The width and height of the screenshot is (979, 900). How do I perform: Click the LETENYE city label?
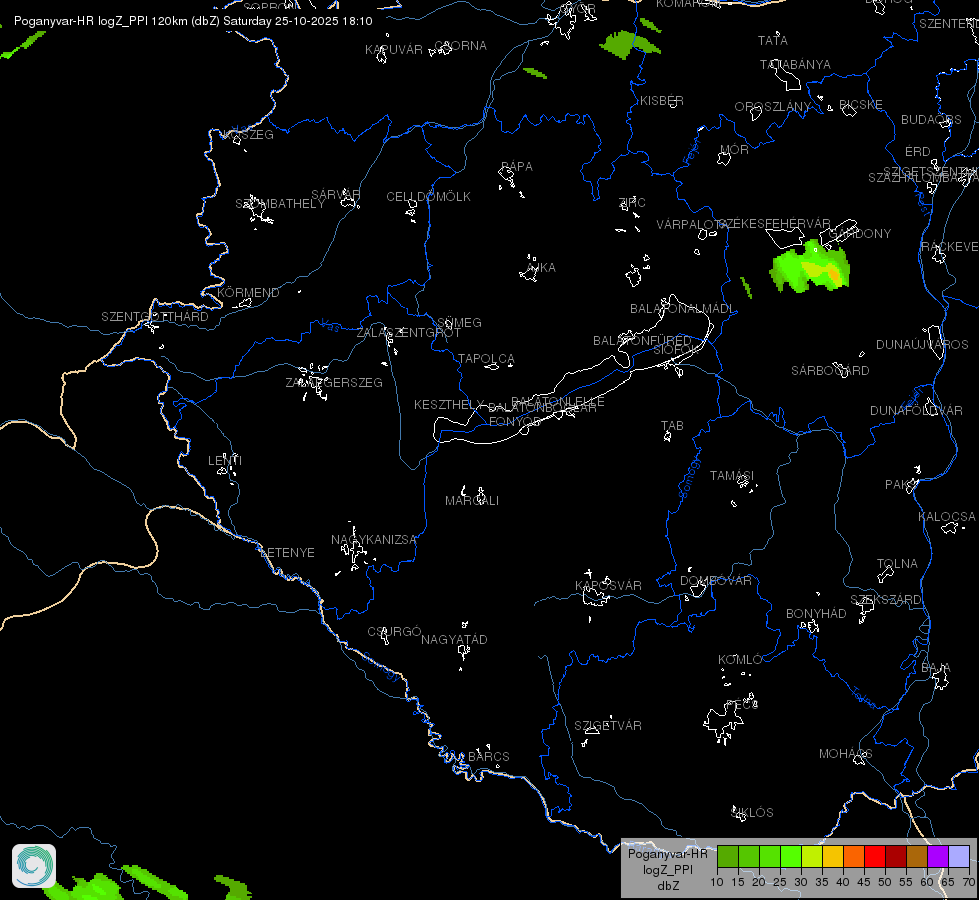[x=287, y=553]
